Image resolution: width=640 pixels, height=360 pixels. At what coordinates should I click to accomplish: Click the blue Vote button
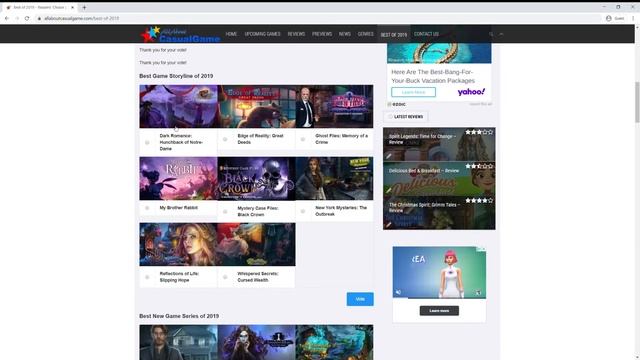coord(360,299)
